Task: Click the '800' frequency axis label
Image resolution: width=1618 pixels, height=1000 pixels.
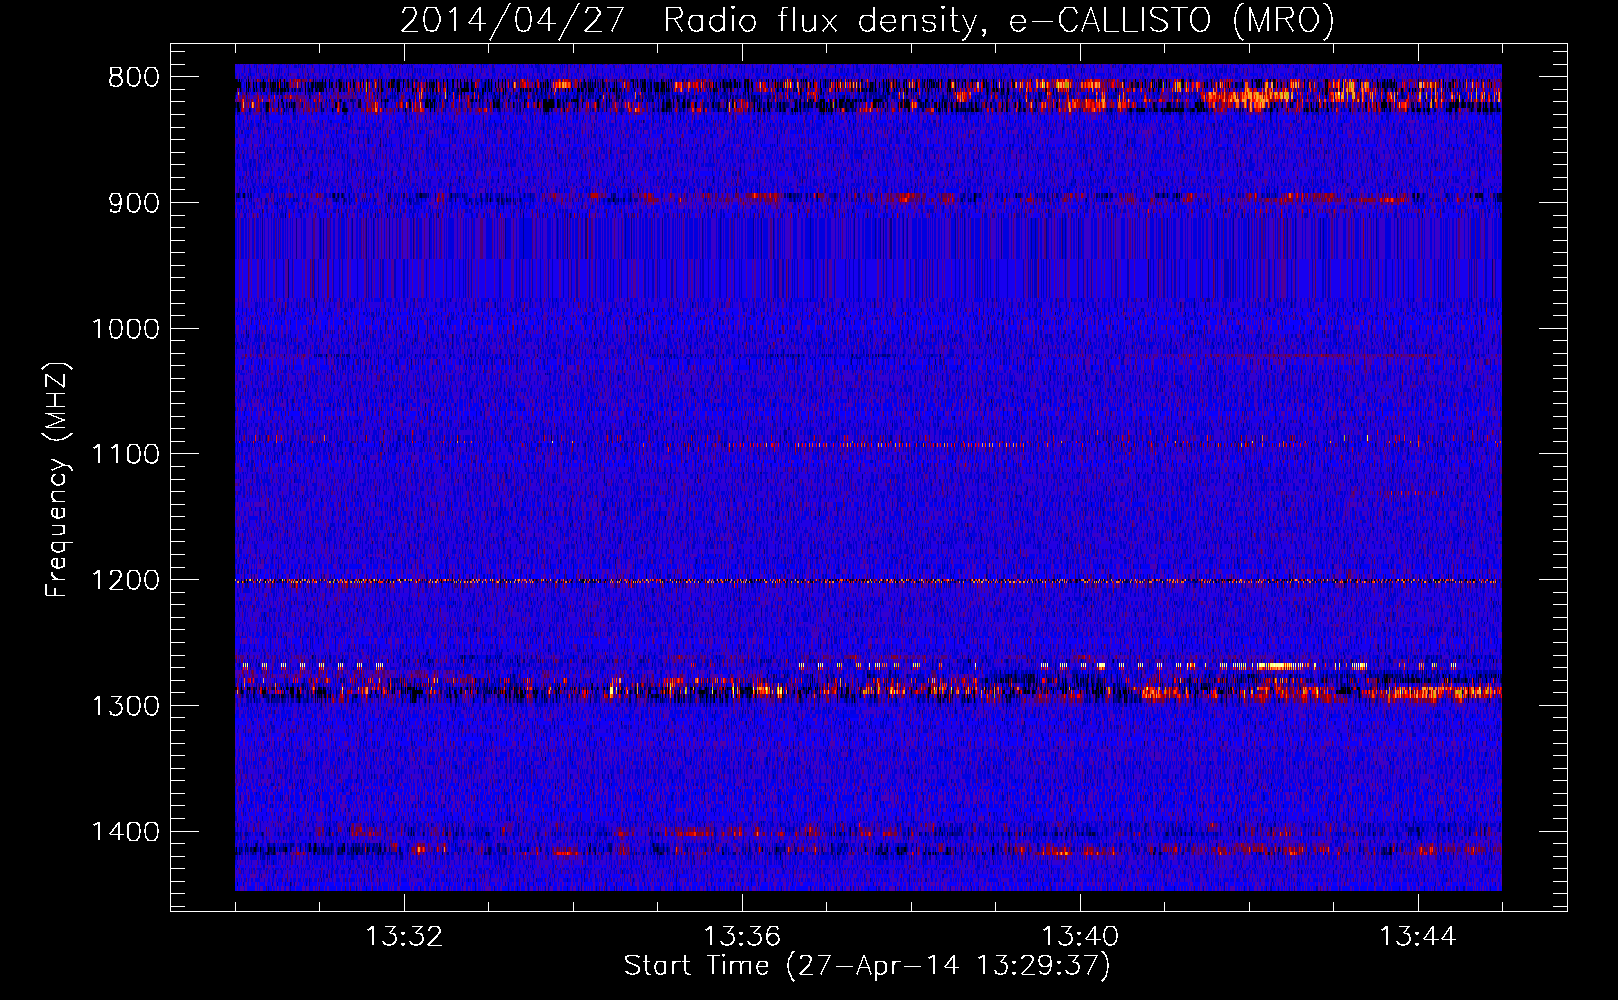Action: point(134,78)
